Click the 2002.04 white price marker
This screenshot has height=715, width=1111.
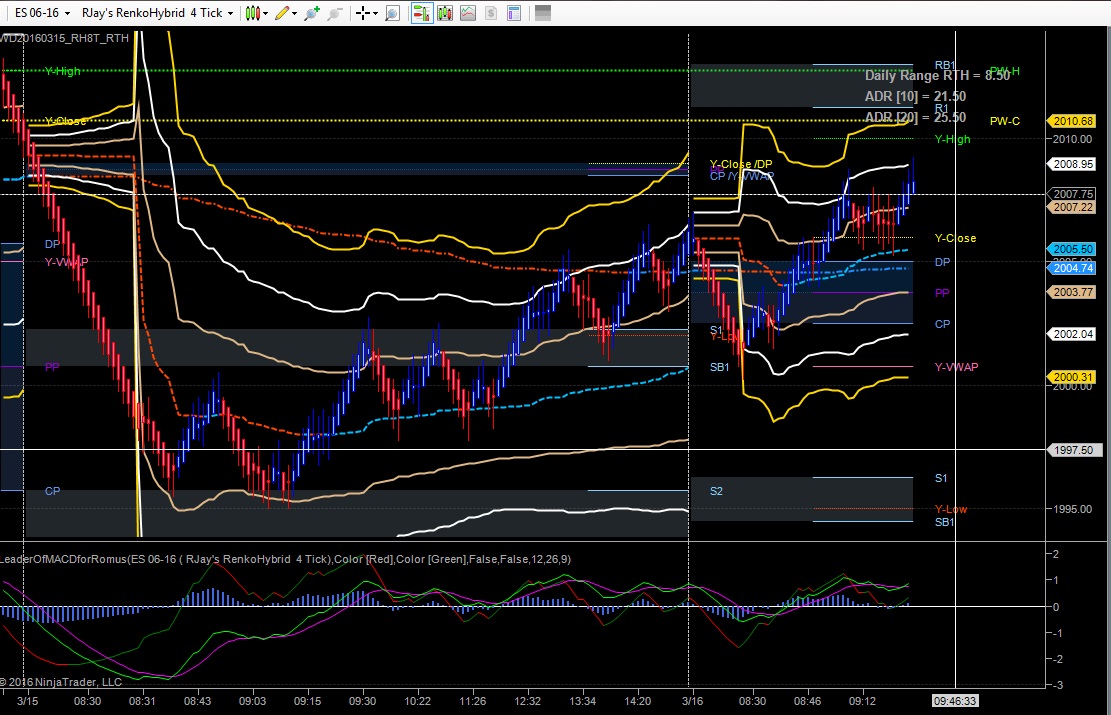click(1072, 334)
